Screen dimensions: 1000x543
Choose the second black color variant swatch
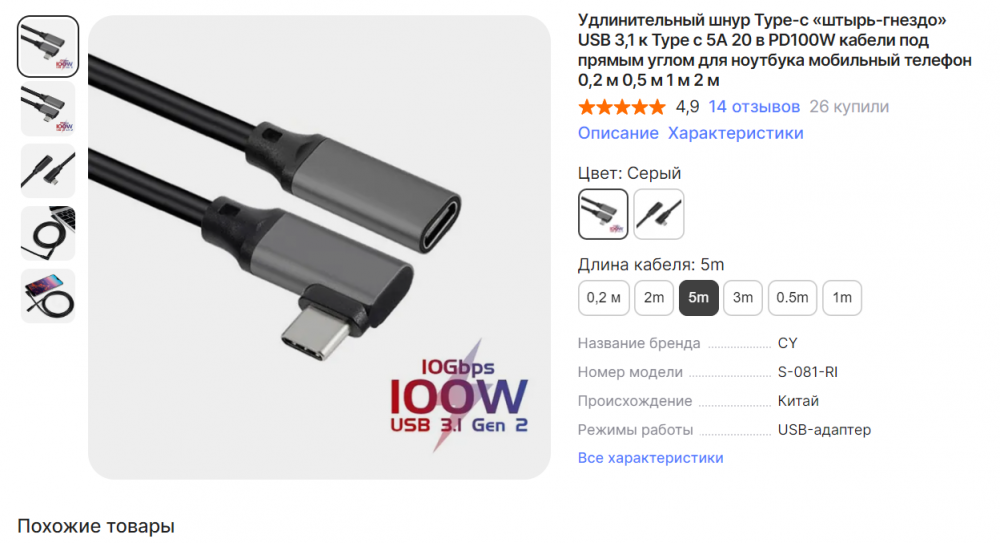pos(659,214)
